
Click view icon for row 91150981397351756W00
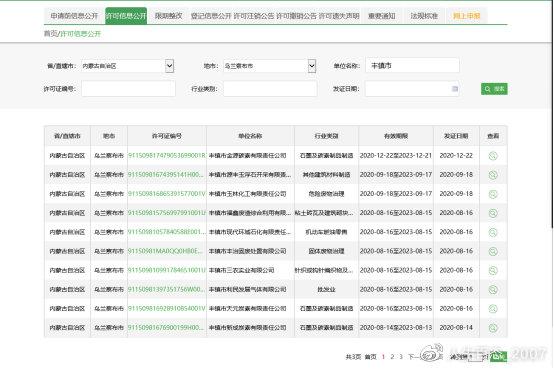point(493,289)
